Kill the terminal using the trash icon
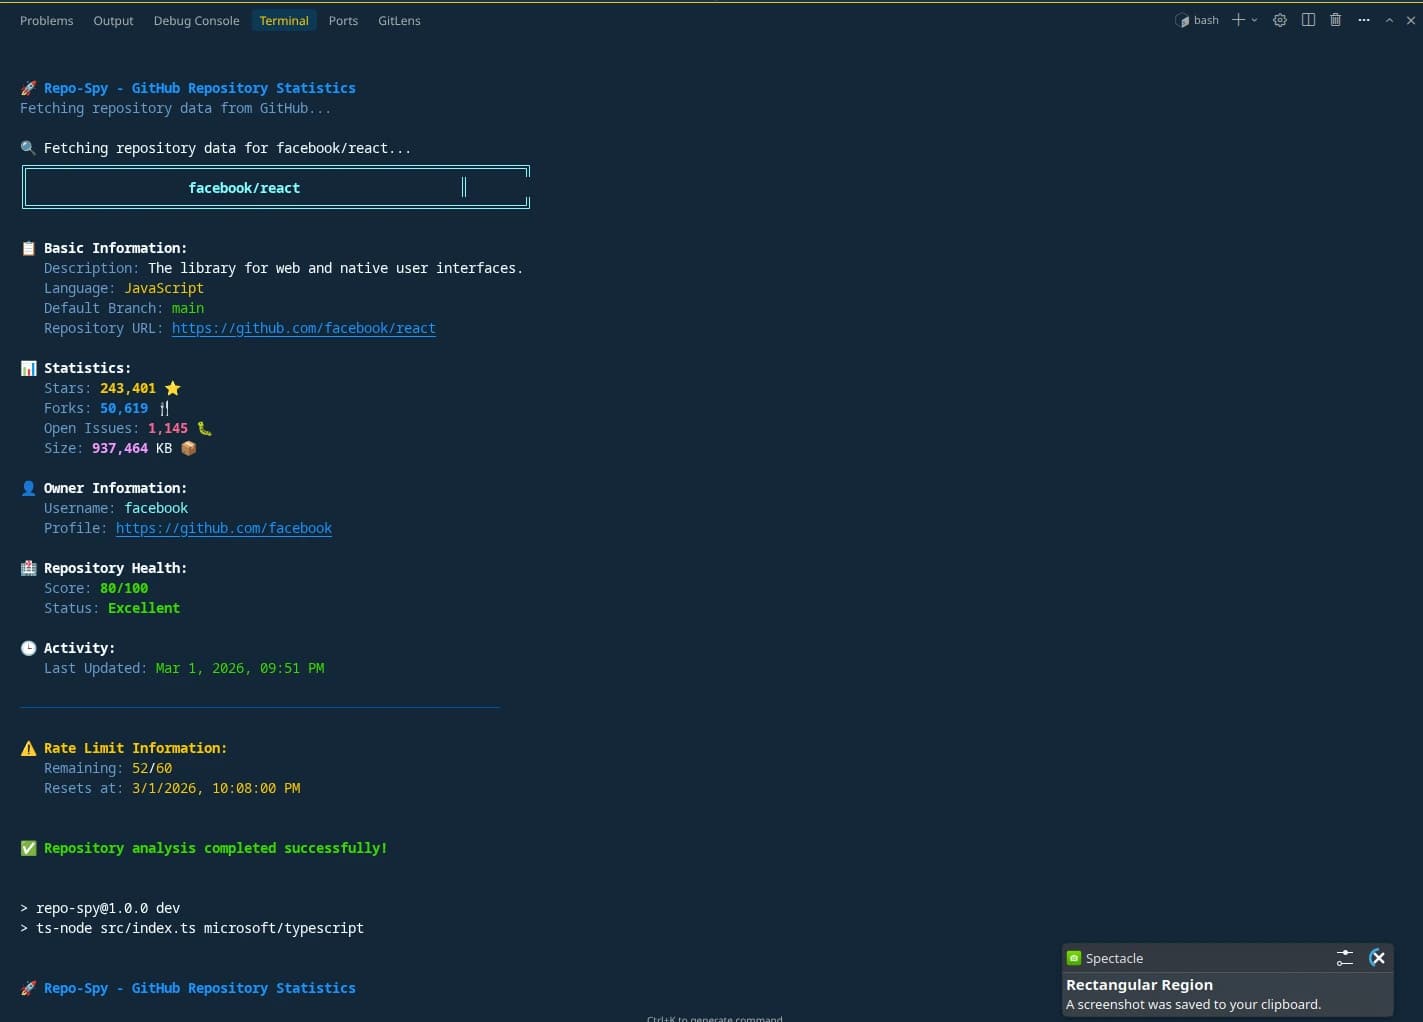The image size is (1423, 1022). 1335,20
